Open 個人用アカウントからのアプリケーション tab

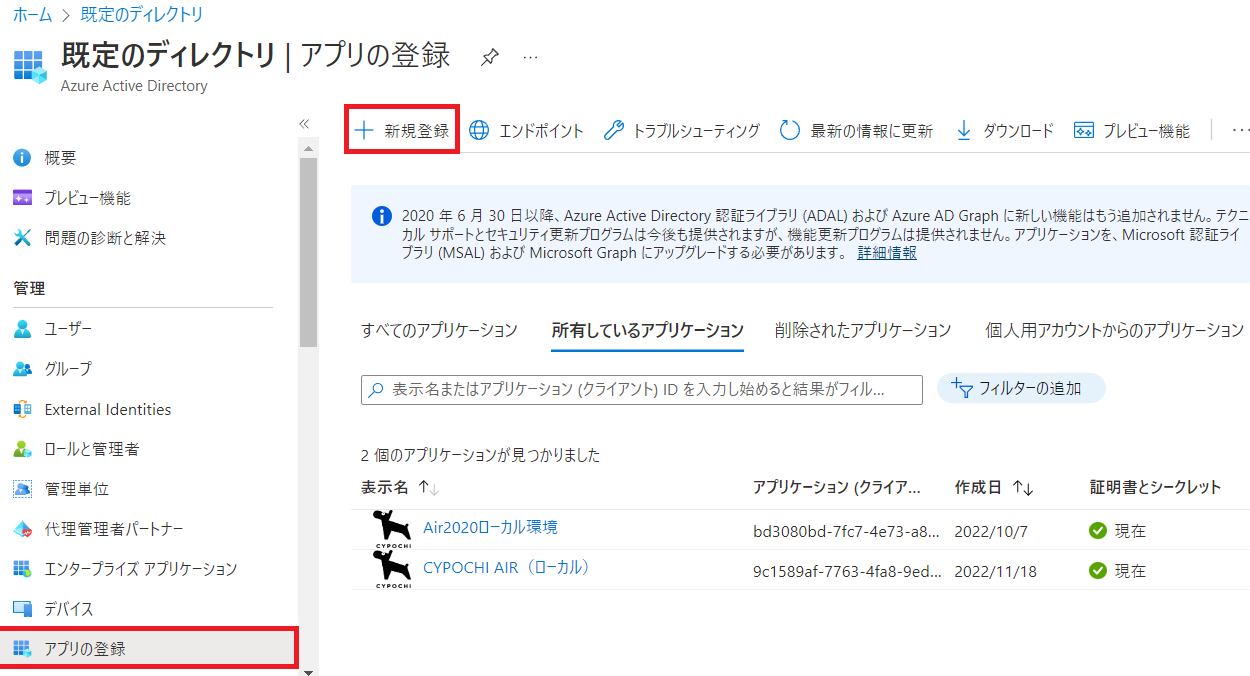coord(1115,330)
